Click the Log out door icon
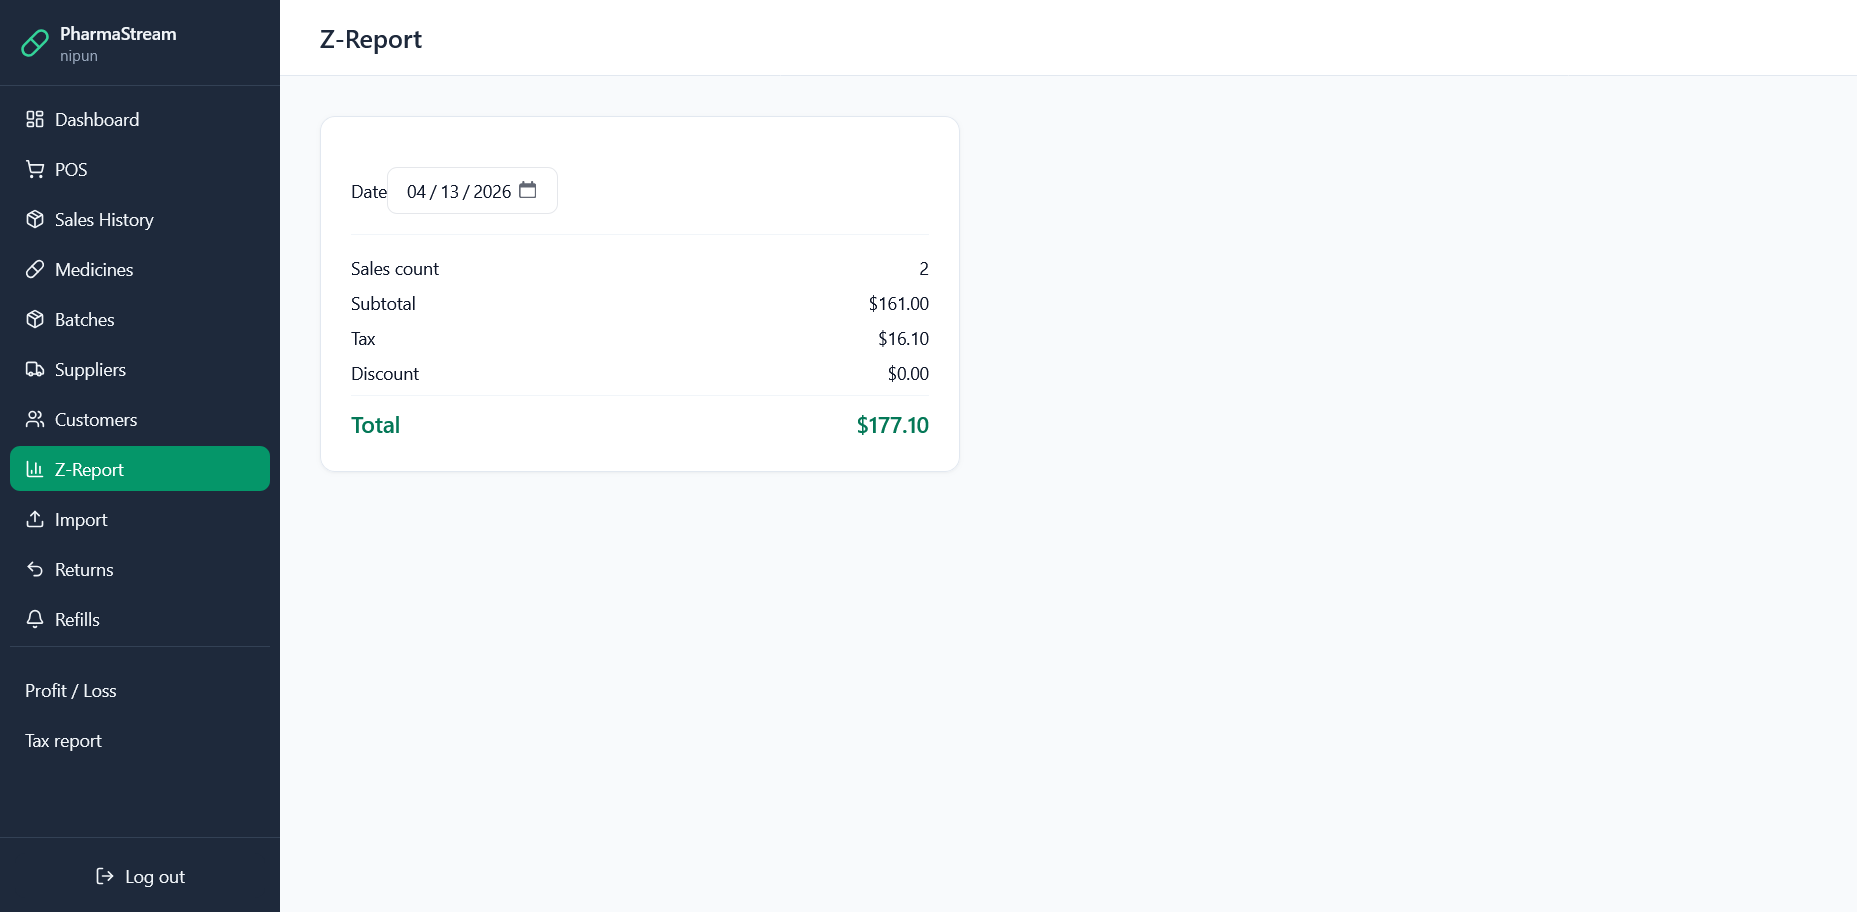1857x912 pixels. point(105,877)
